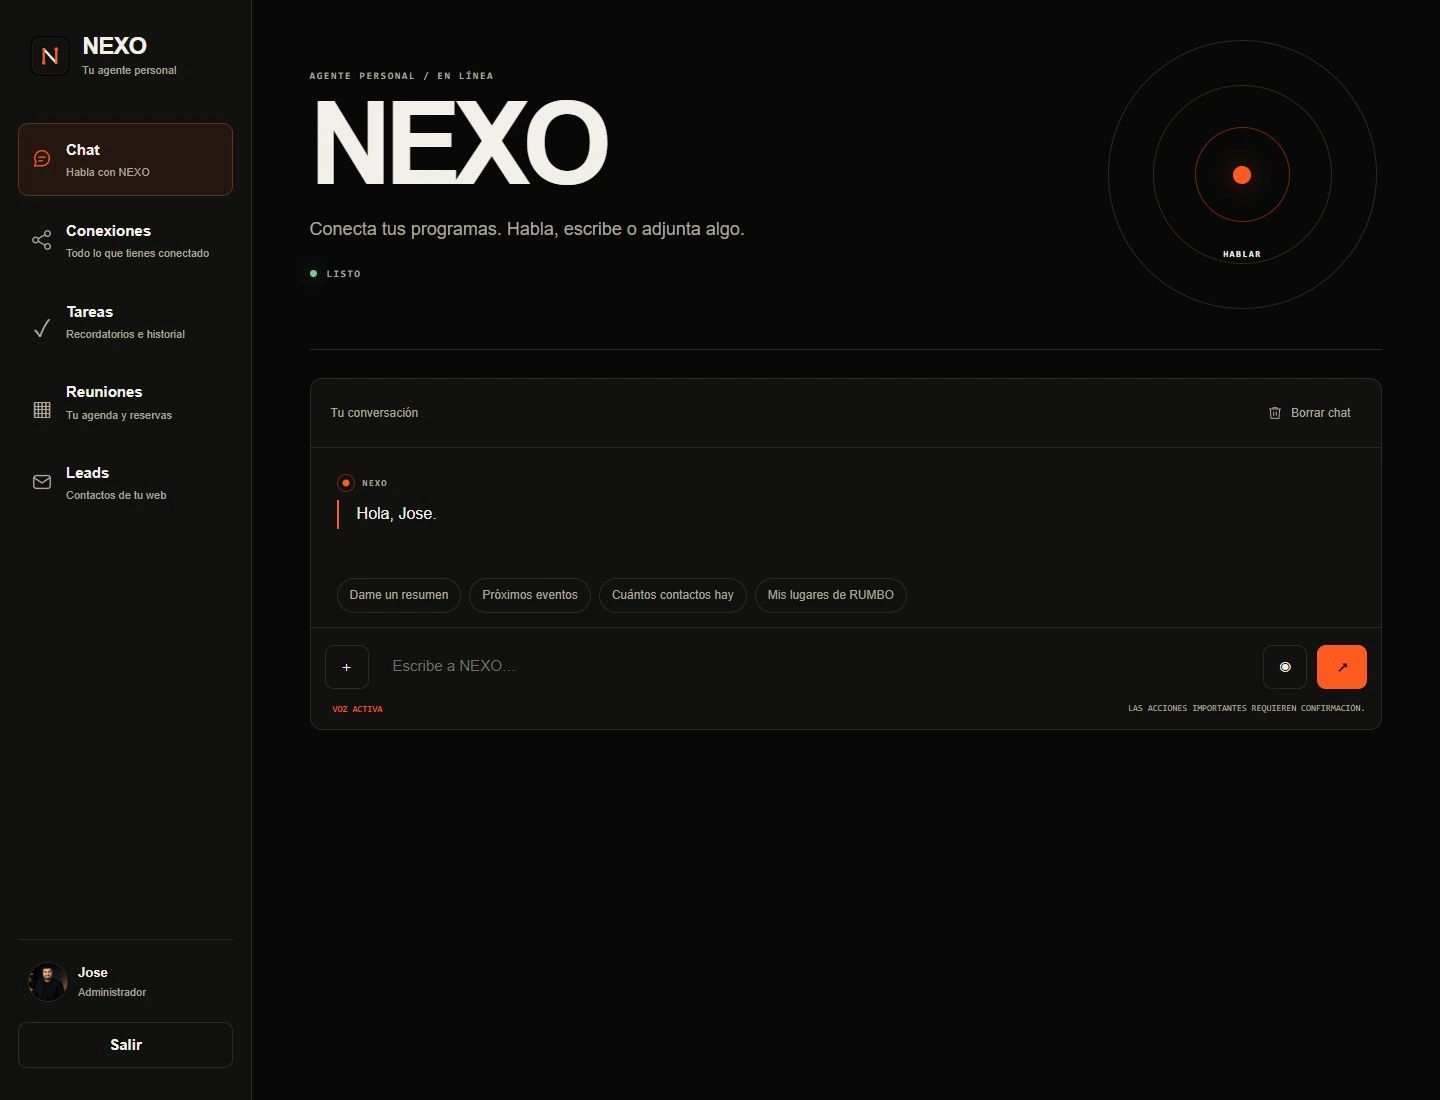Screen dimensions: 1440x1100
Task: Click the trash icon beside Borrar chat
Action: point(1275,413)
